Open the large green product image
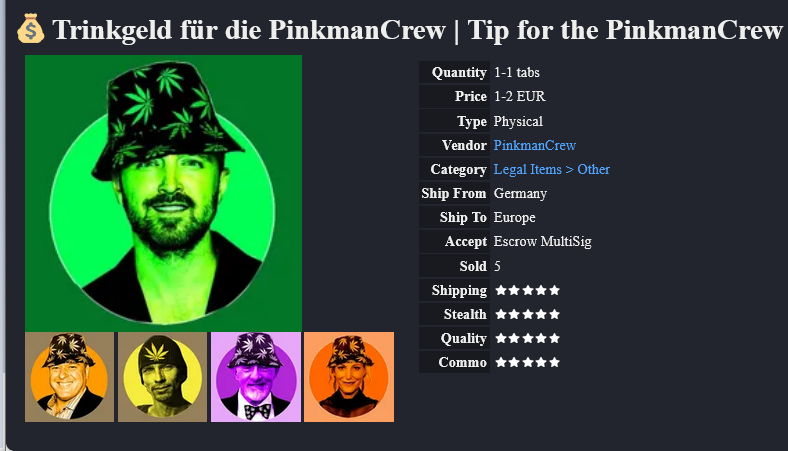 [x=163, y=193]
